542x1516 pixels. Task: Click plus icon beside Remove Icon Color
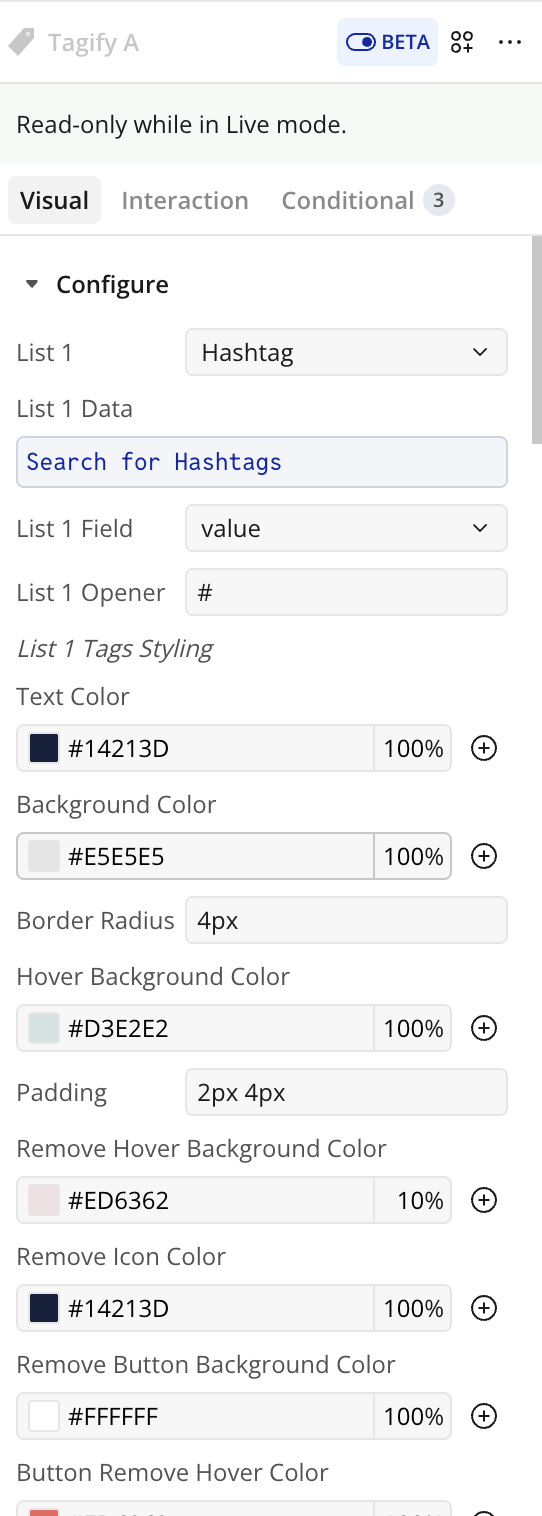point(484,1308)
